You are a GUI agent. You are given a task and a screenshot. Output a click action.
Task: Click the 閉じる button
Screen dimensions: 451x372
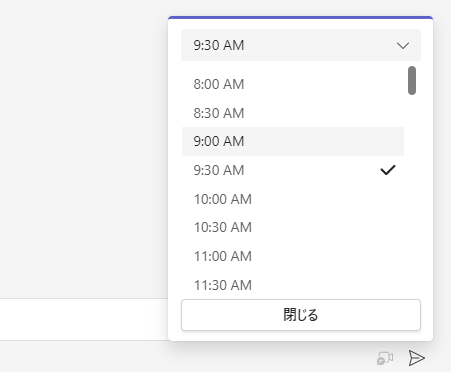tap(301, 315)
